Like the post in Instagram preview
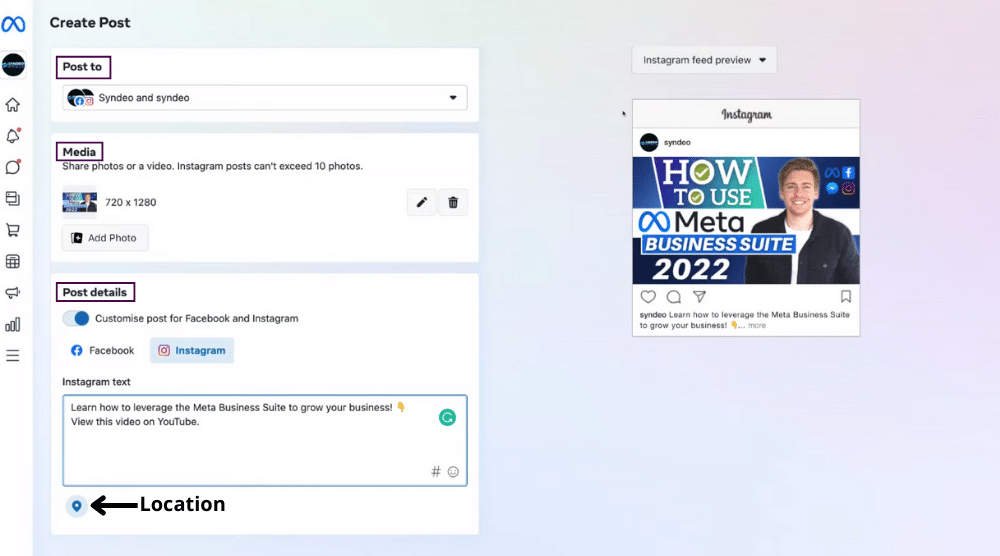 click(648, 296)
